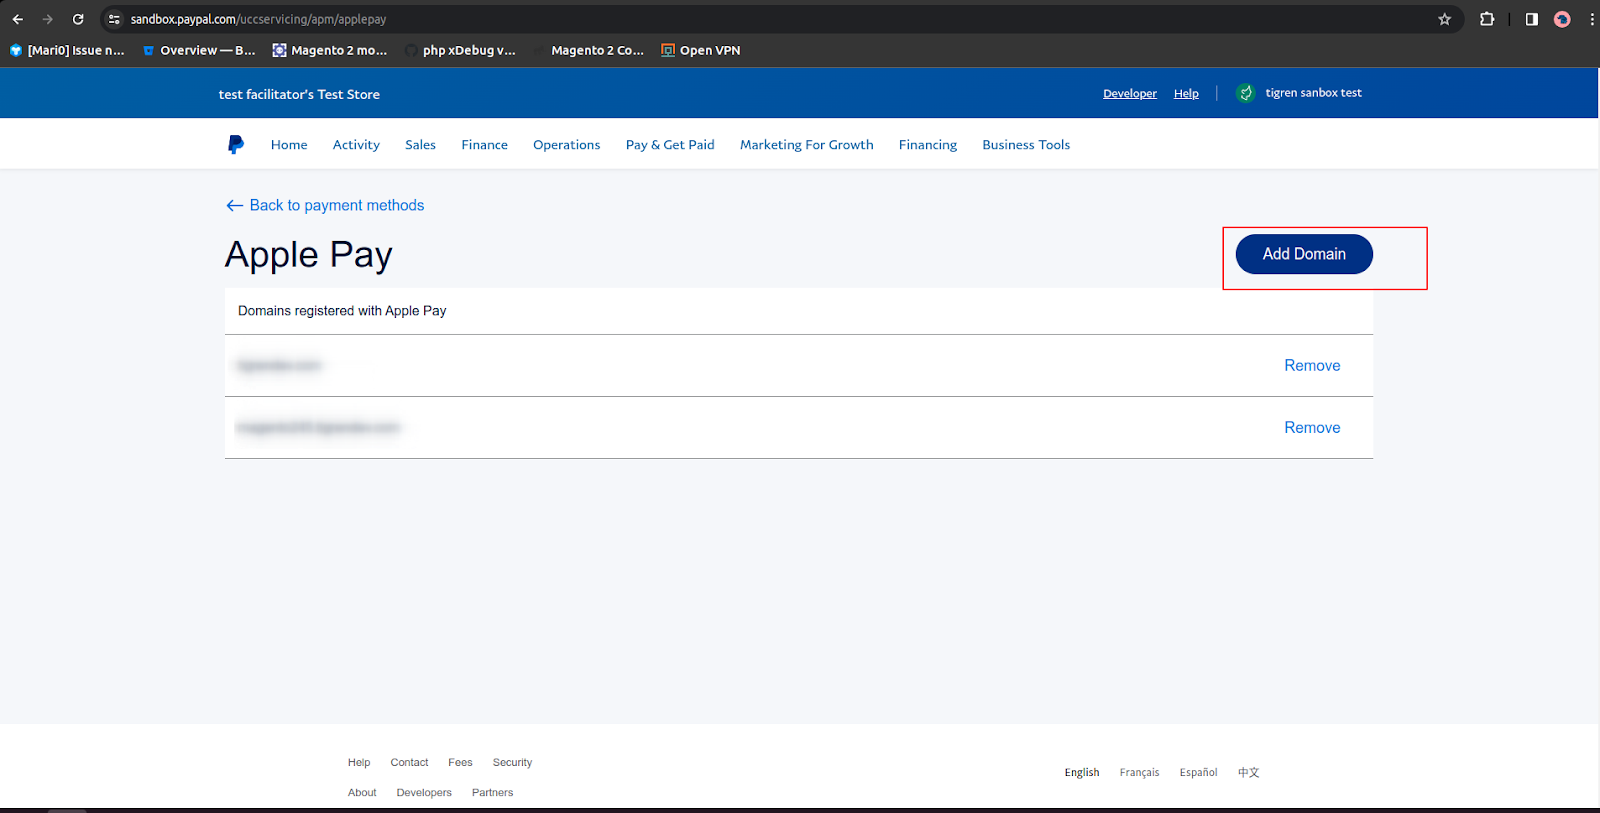Screen dimensions: 1600x813
Task: Click the PayPal logo in navigation
Action: pyautogui.click(x=235, y=145)
